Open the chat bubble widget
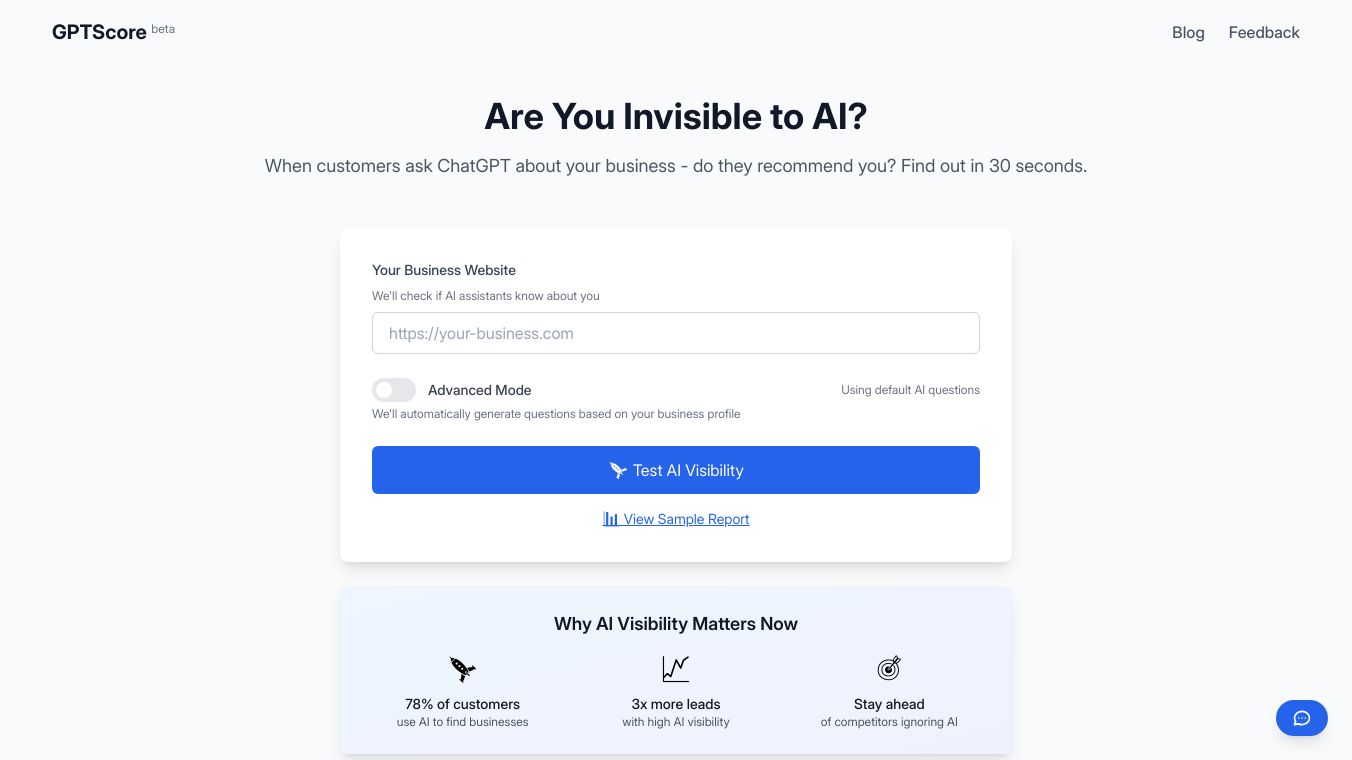1352x760 pixels. (x=1301, y=718)
